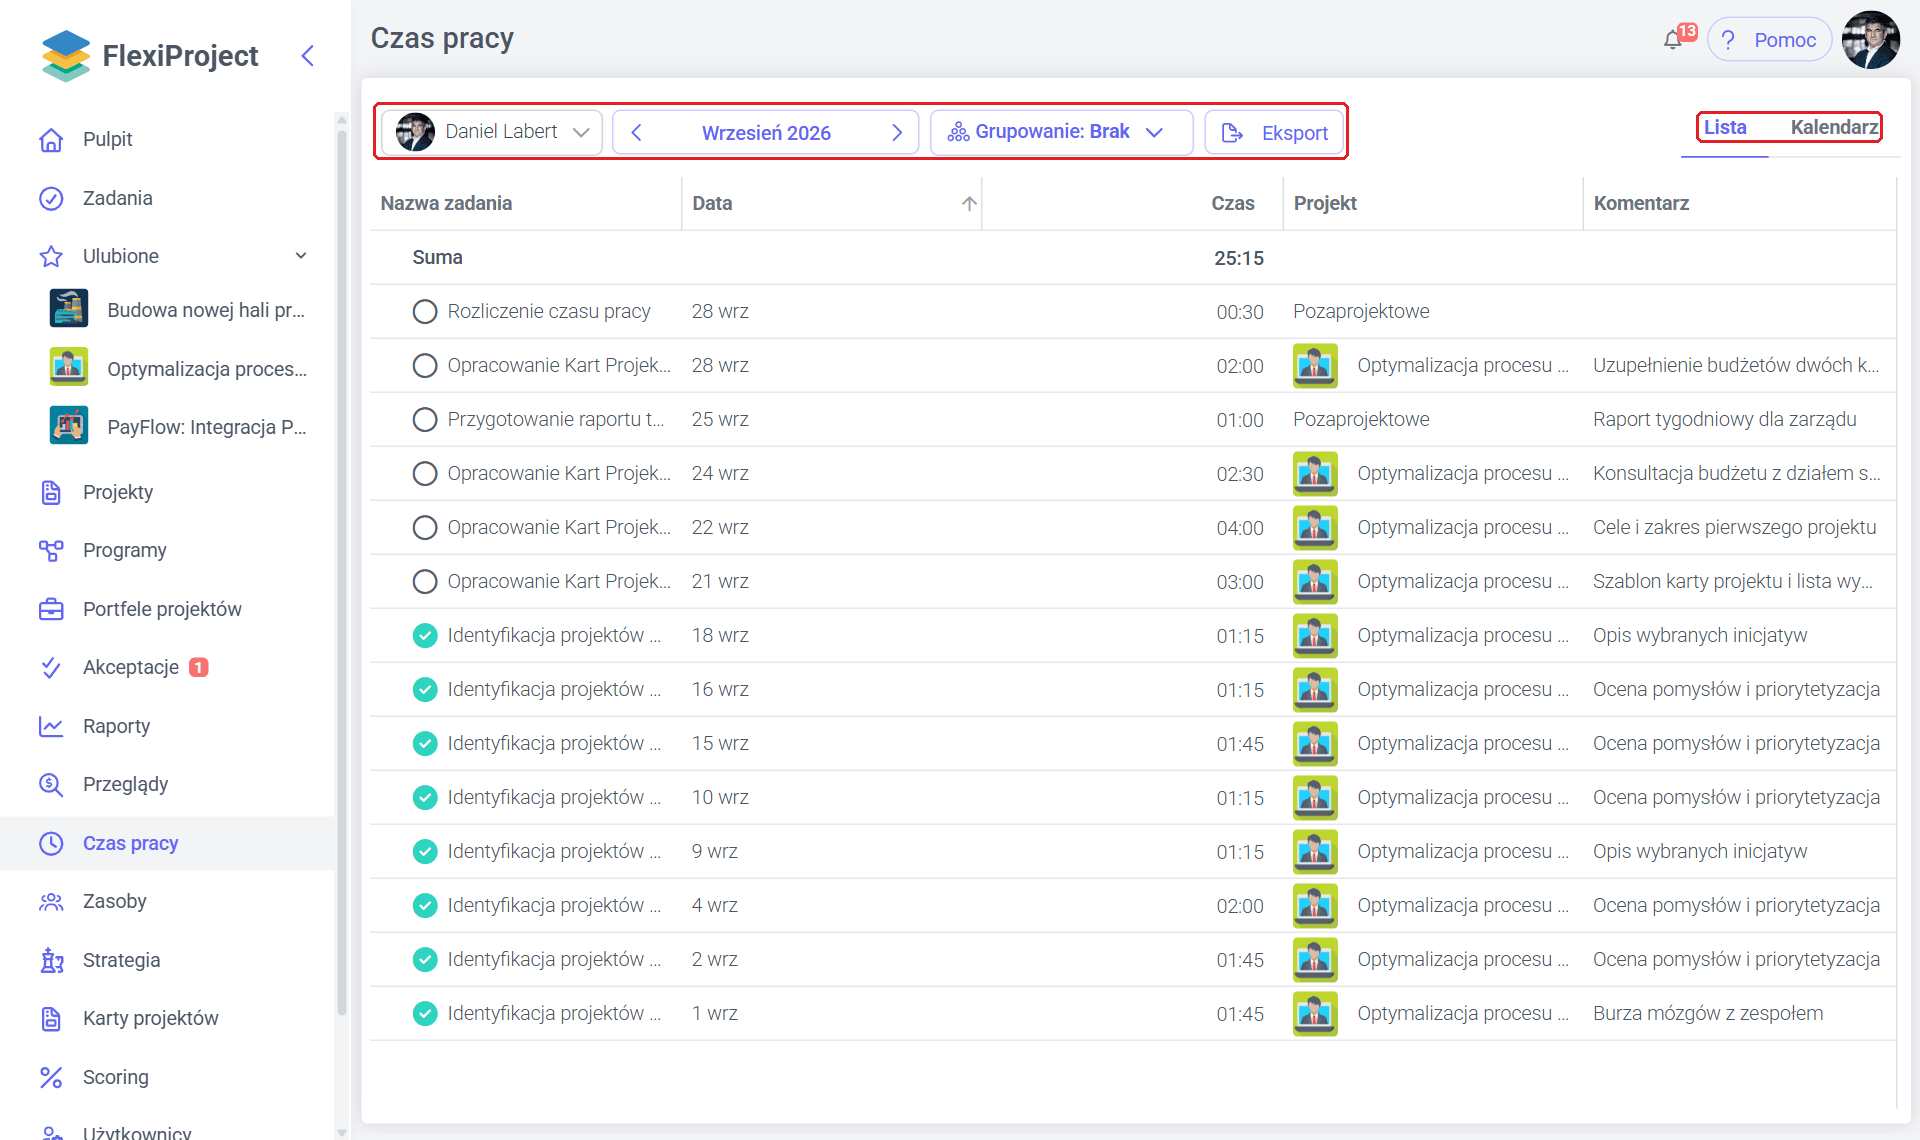Click the Nazwa zadania column header
The height and width of the screenshot is (1140, 1920).
click(446, 203)
